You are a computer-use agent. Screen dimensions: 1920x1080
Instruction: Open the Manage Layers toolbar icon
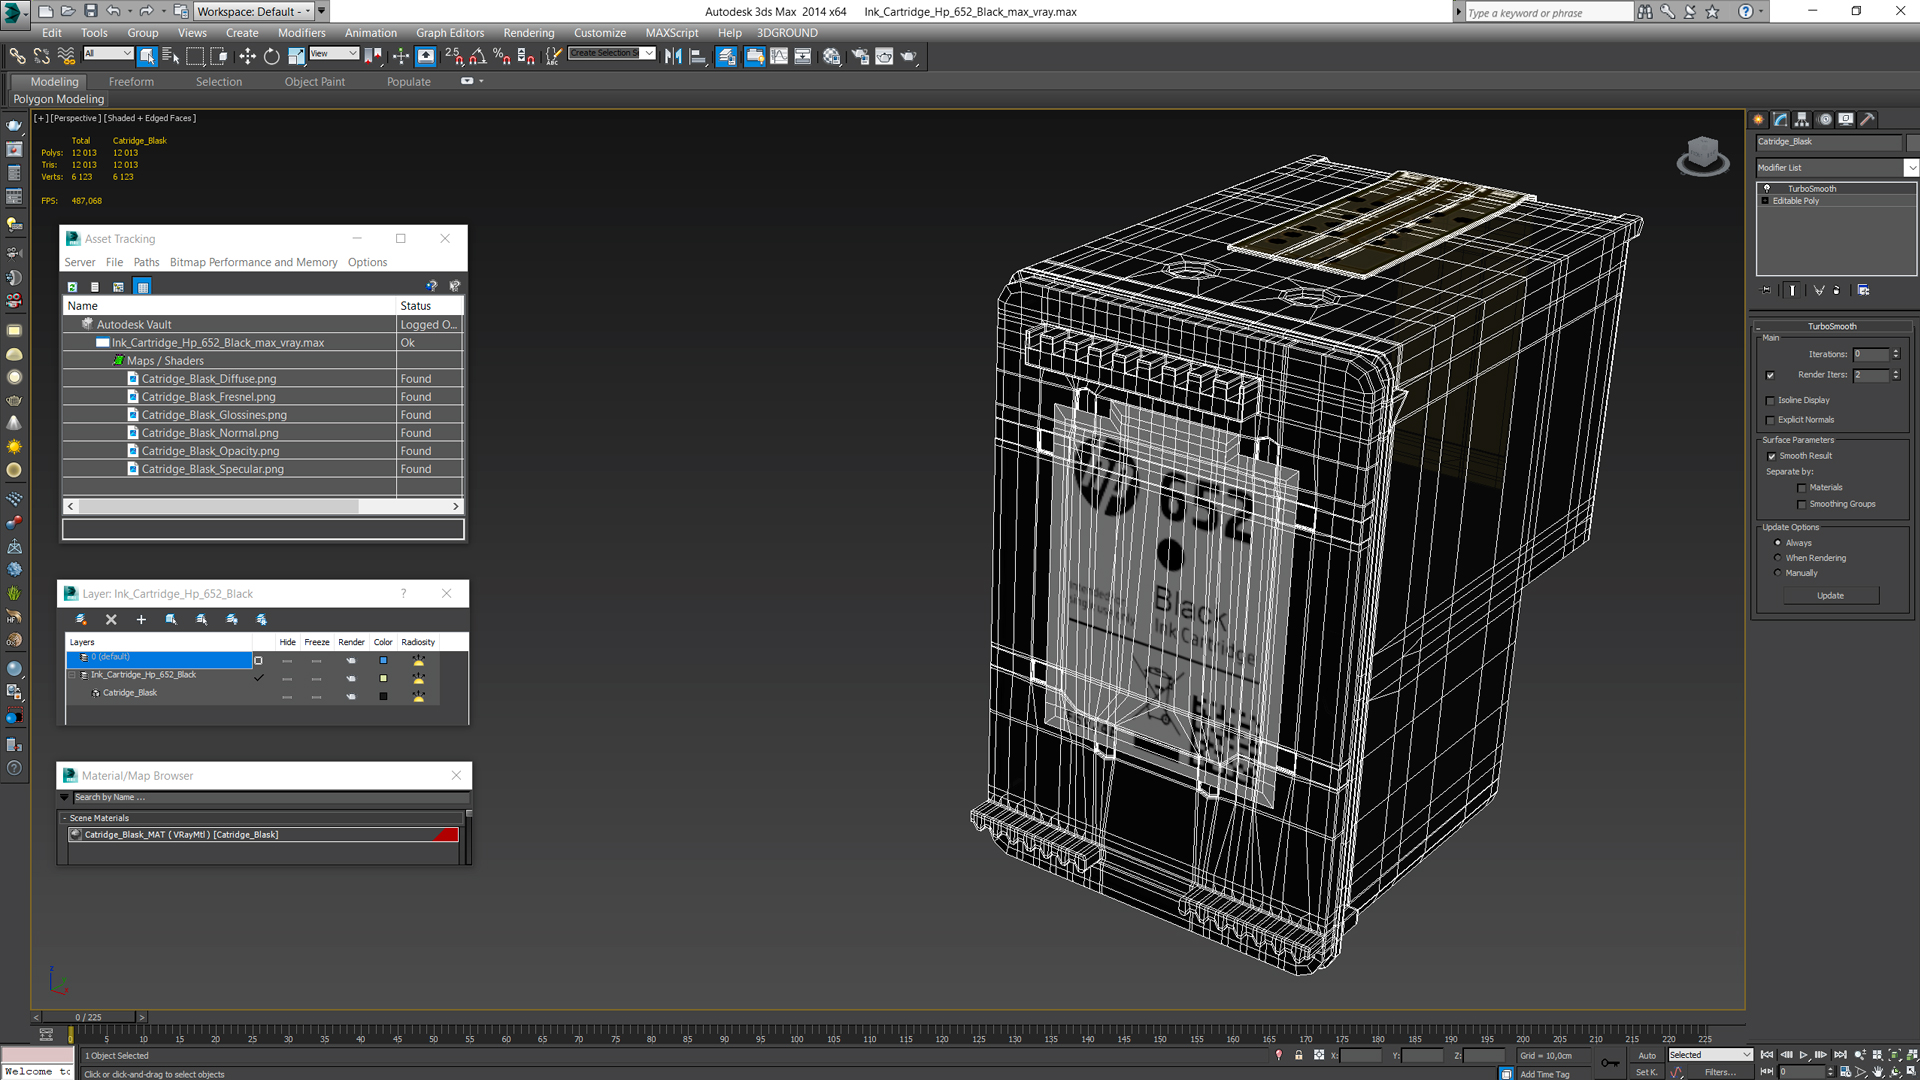click(727, 56)
